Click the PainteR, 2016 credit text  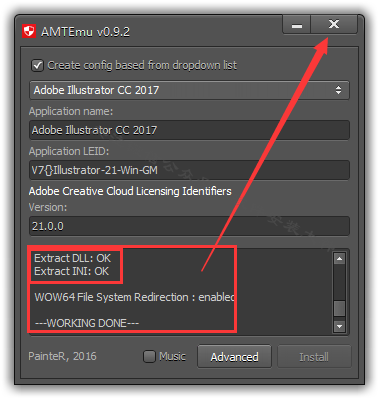click(x=62, y=356)
